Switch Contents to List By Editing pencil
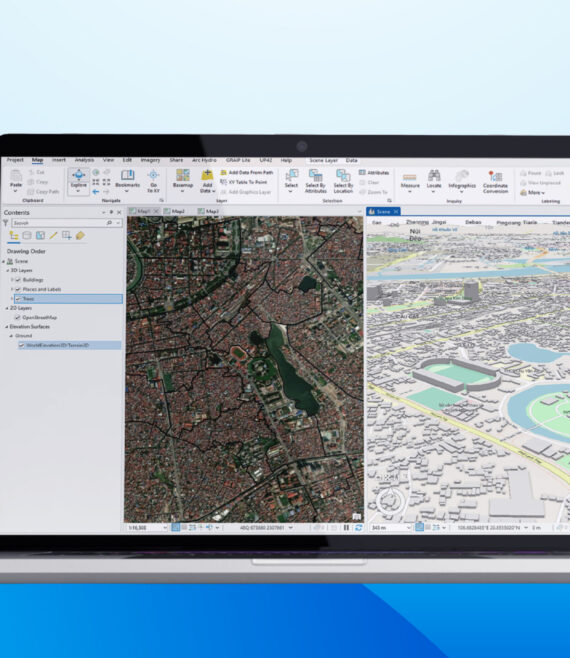 pyautogui.click(x=53, y=235)
